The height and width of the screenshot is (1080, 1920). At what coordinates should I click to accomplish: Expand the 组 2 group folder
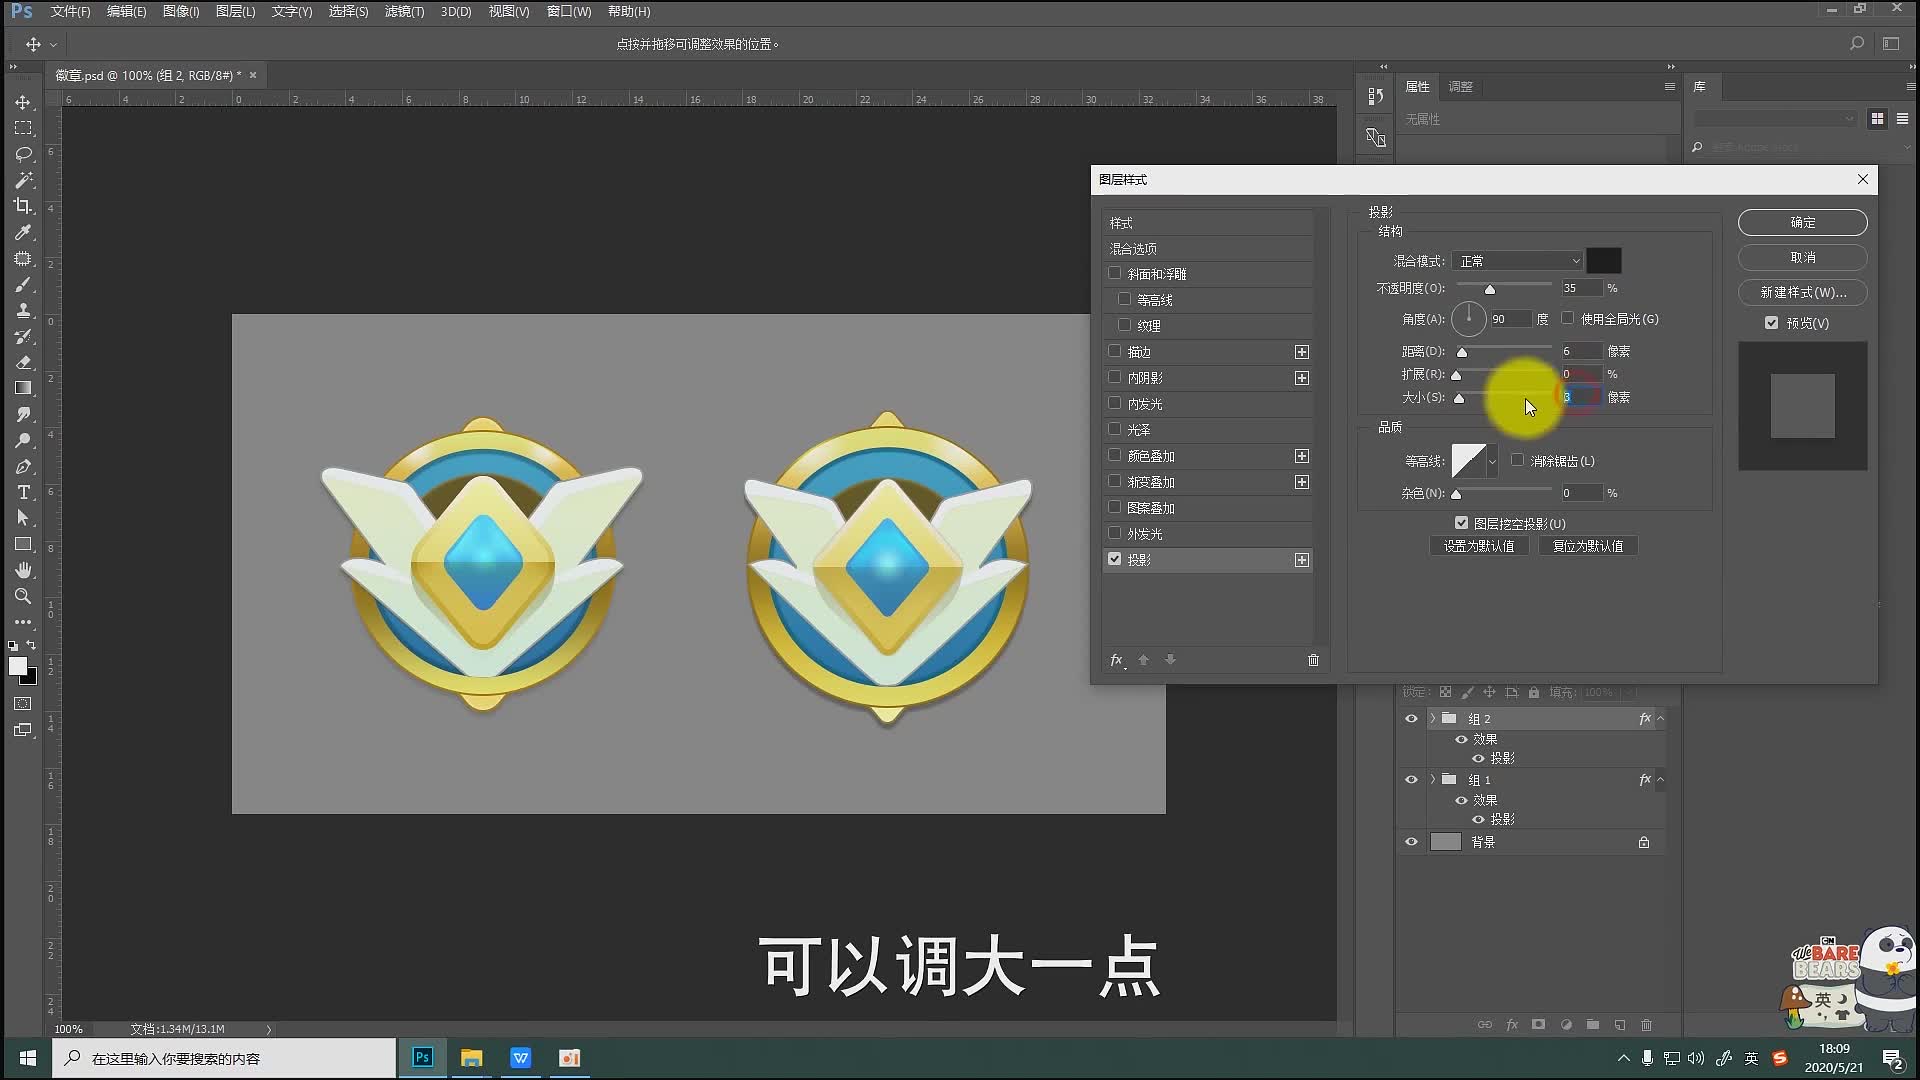pyautogui.click(x=1433, y=718)
